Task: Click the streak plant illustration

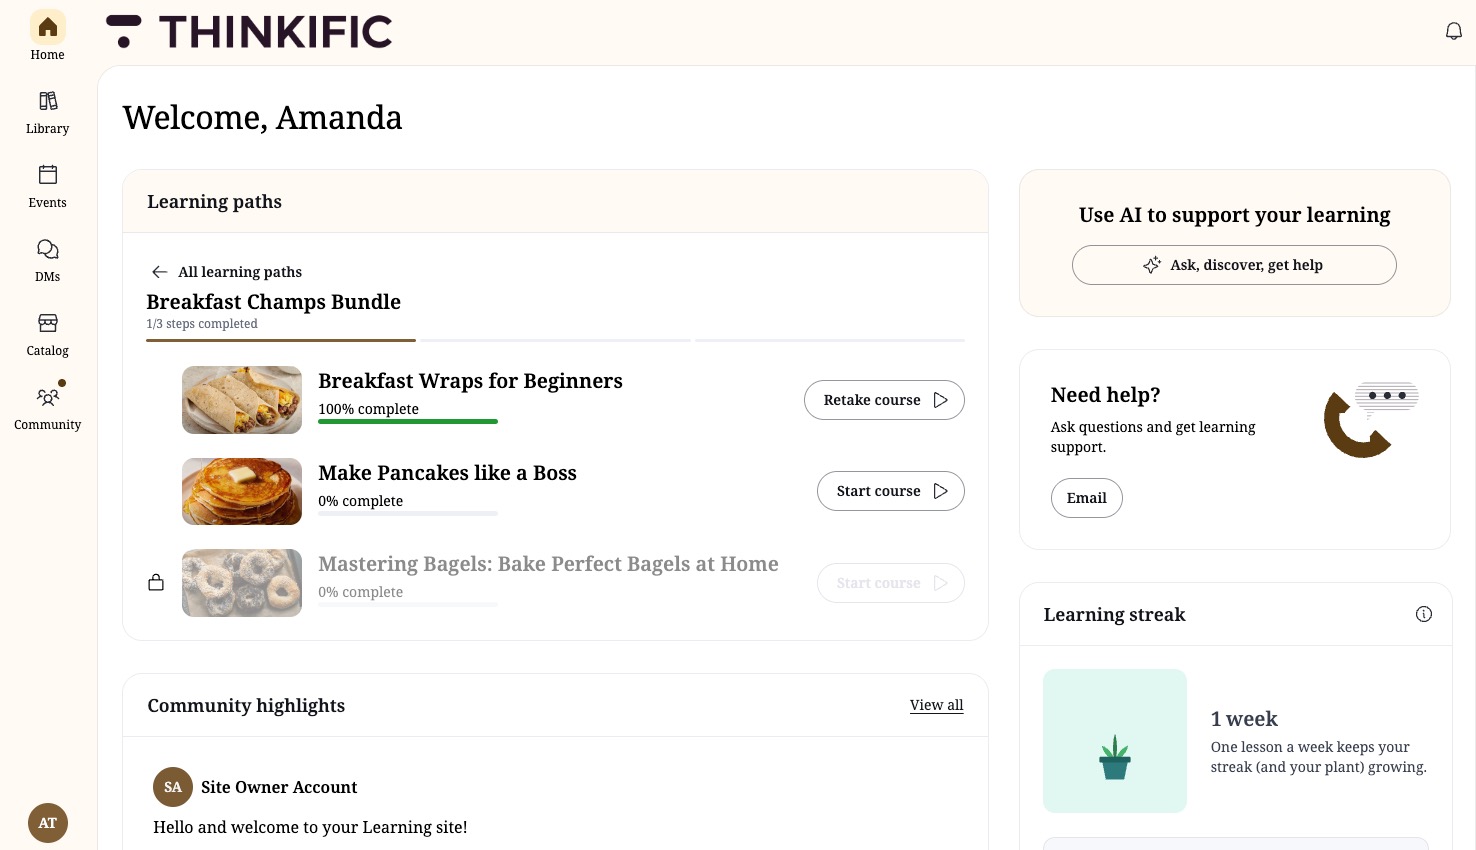Action: coord(1115,741)
